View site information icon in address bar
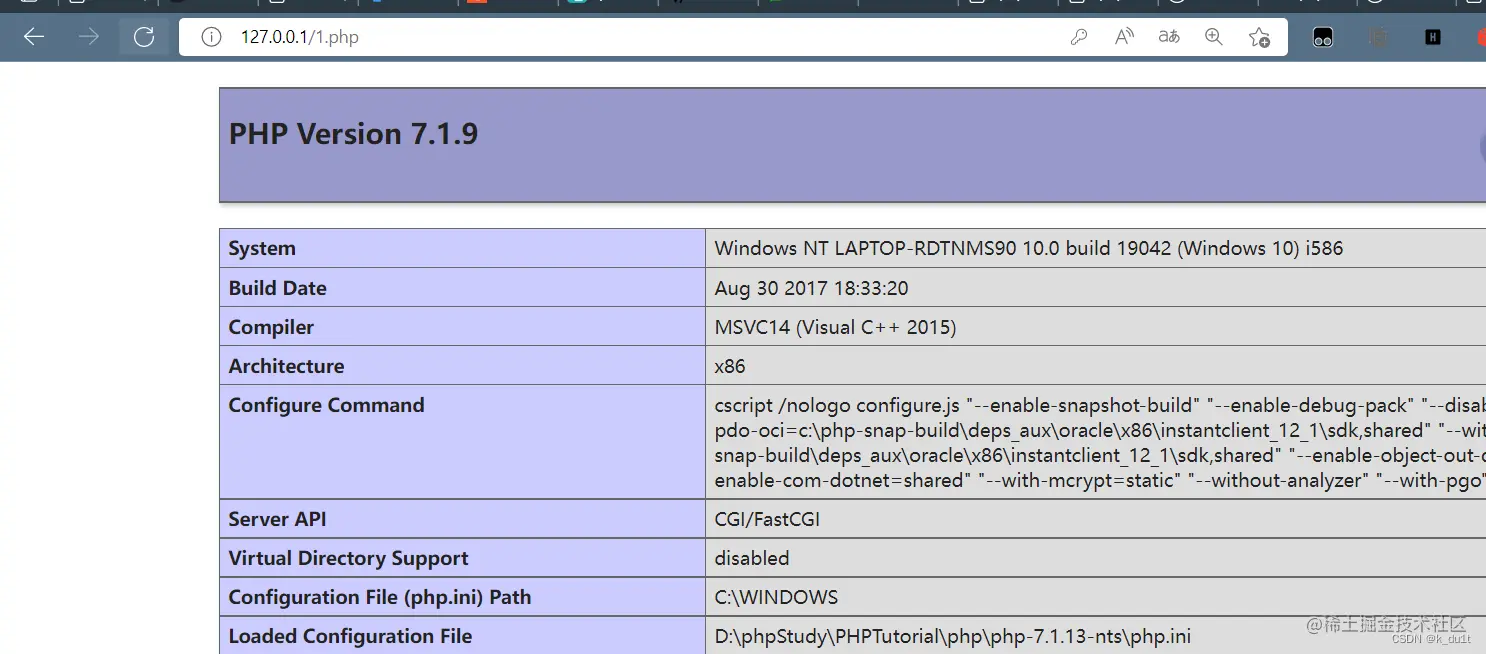Screen dimensions: 1486x654 point(211,38)
